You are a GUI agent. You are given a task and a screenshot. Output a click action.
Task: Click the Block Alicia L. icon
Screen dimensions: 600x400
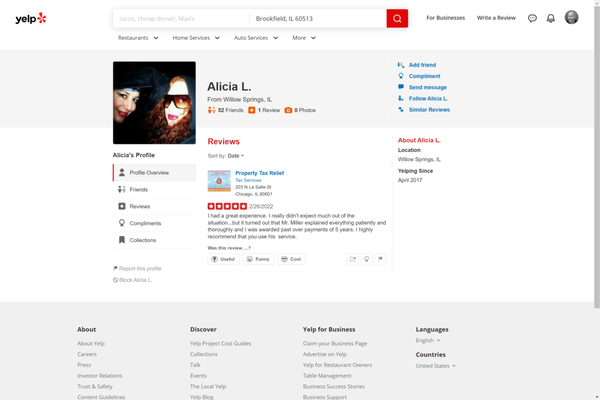(115, 280)
